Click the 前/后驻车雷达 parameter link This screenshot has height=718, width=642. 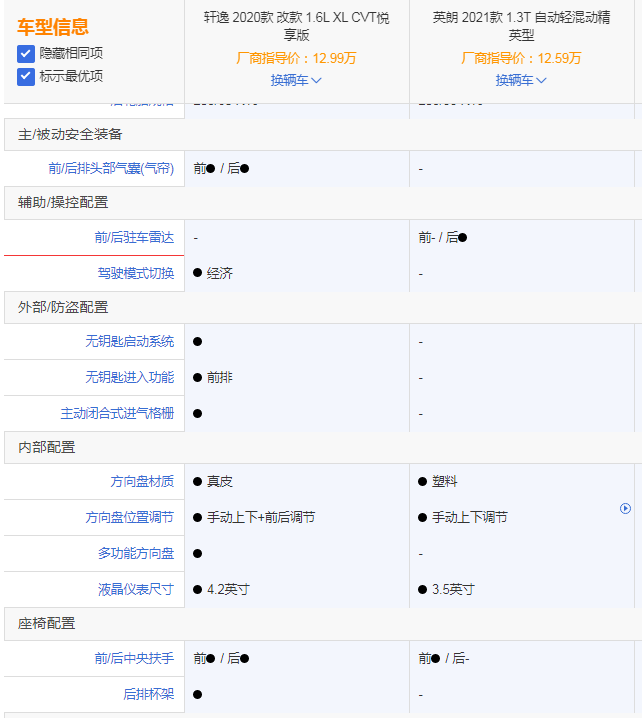[134, 237]
